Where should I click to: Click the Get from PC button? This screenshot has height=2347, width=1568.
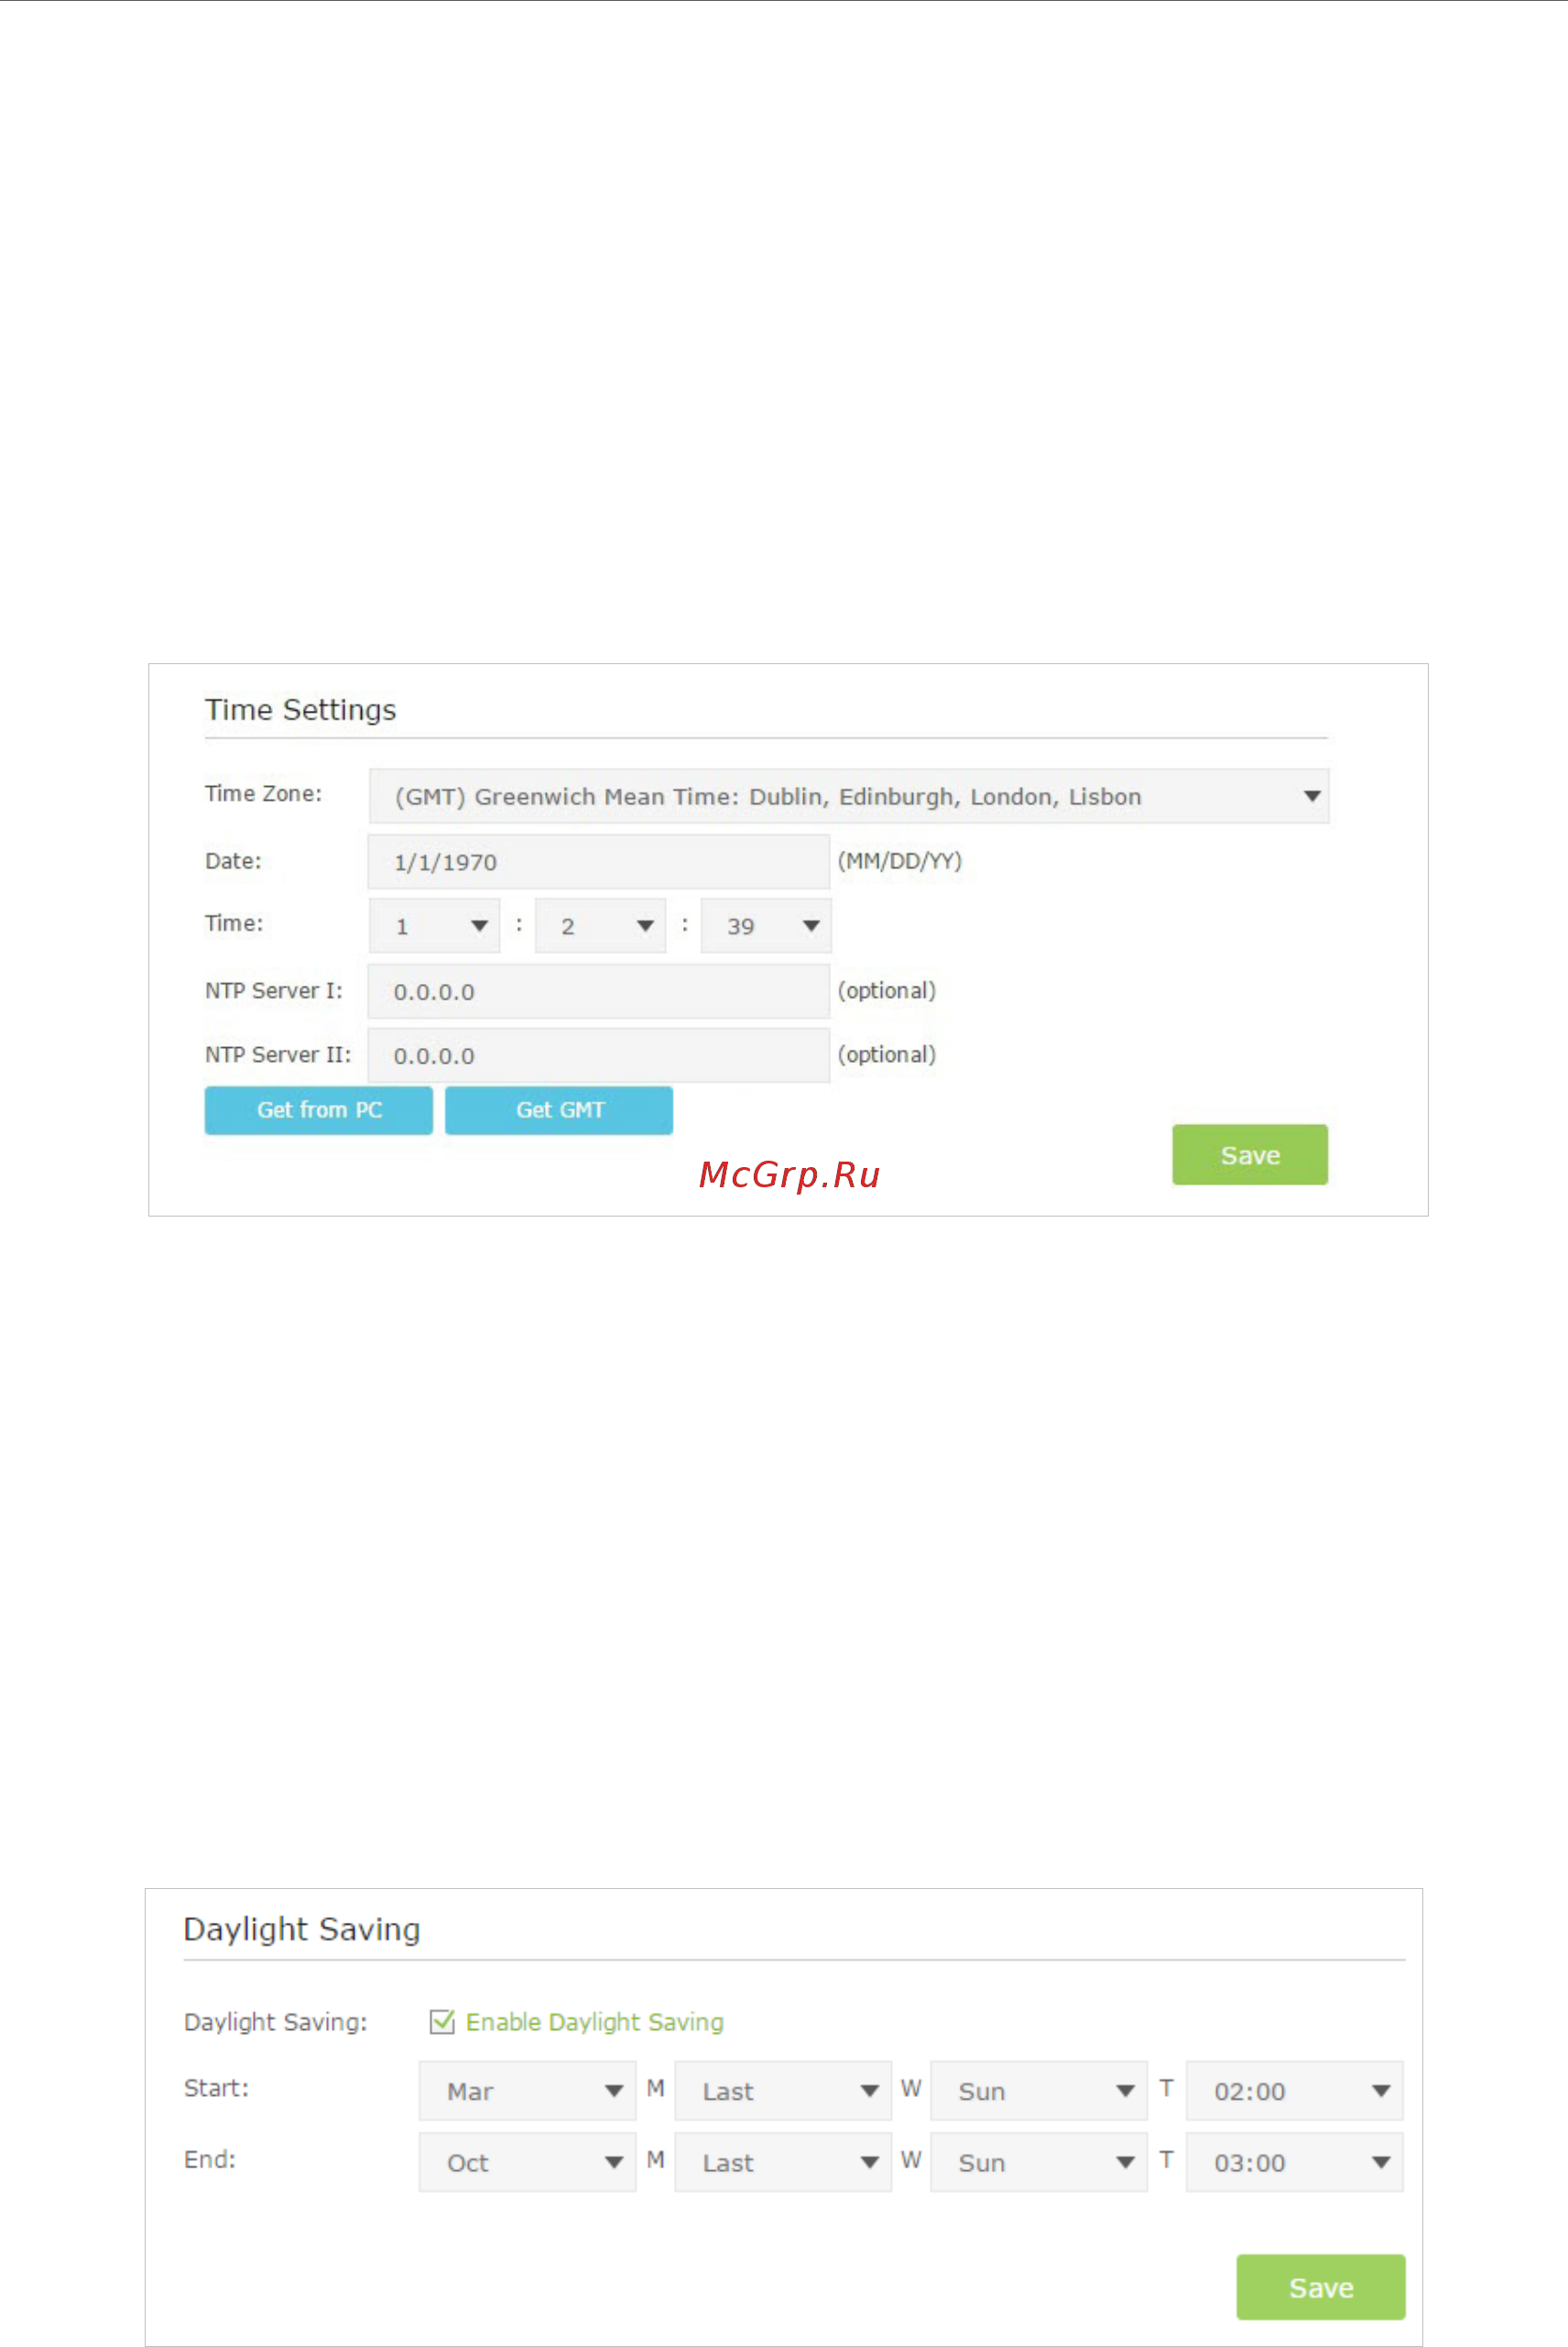[x=319, y=1110]
